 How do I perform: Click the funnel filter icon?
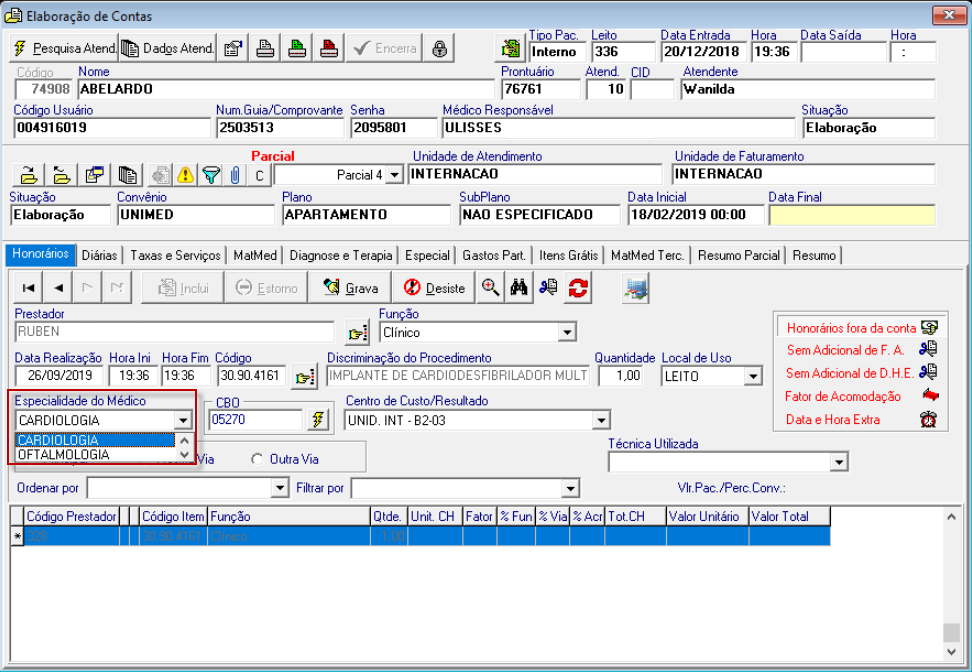point(211,175)
